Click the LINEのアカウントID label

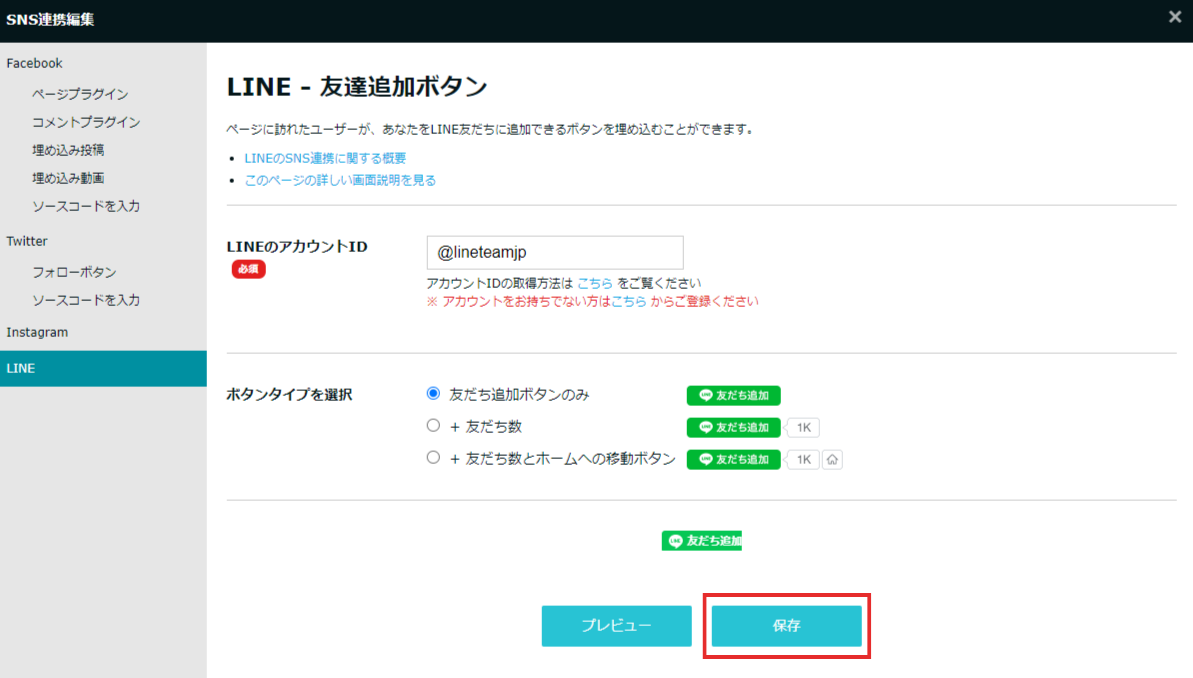click(297, 247)
